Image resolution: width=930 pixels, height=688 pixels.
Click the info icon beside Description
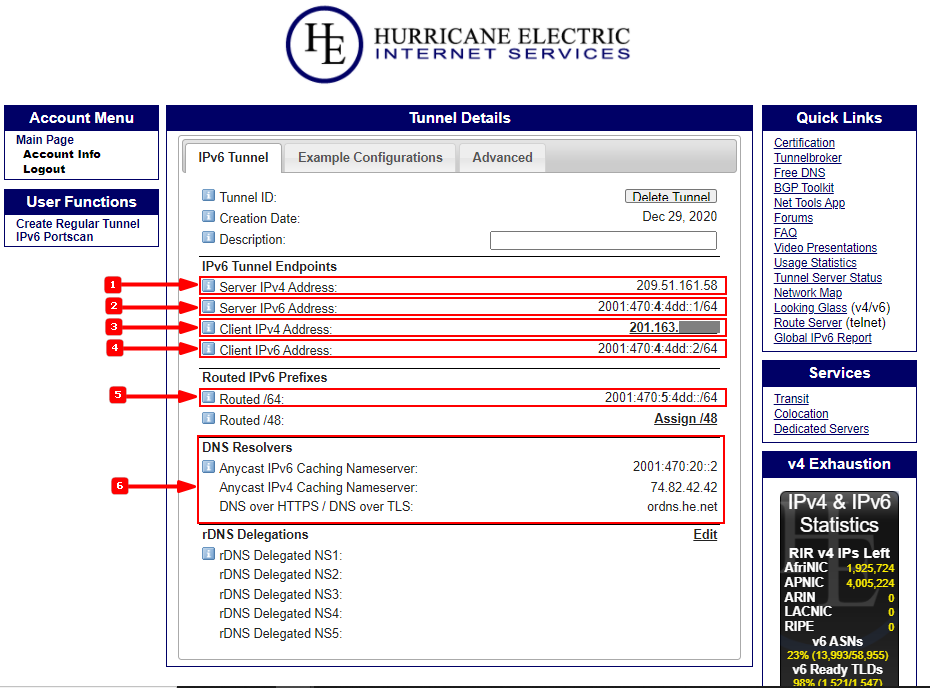[x=208, y=238]
